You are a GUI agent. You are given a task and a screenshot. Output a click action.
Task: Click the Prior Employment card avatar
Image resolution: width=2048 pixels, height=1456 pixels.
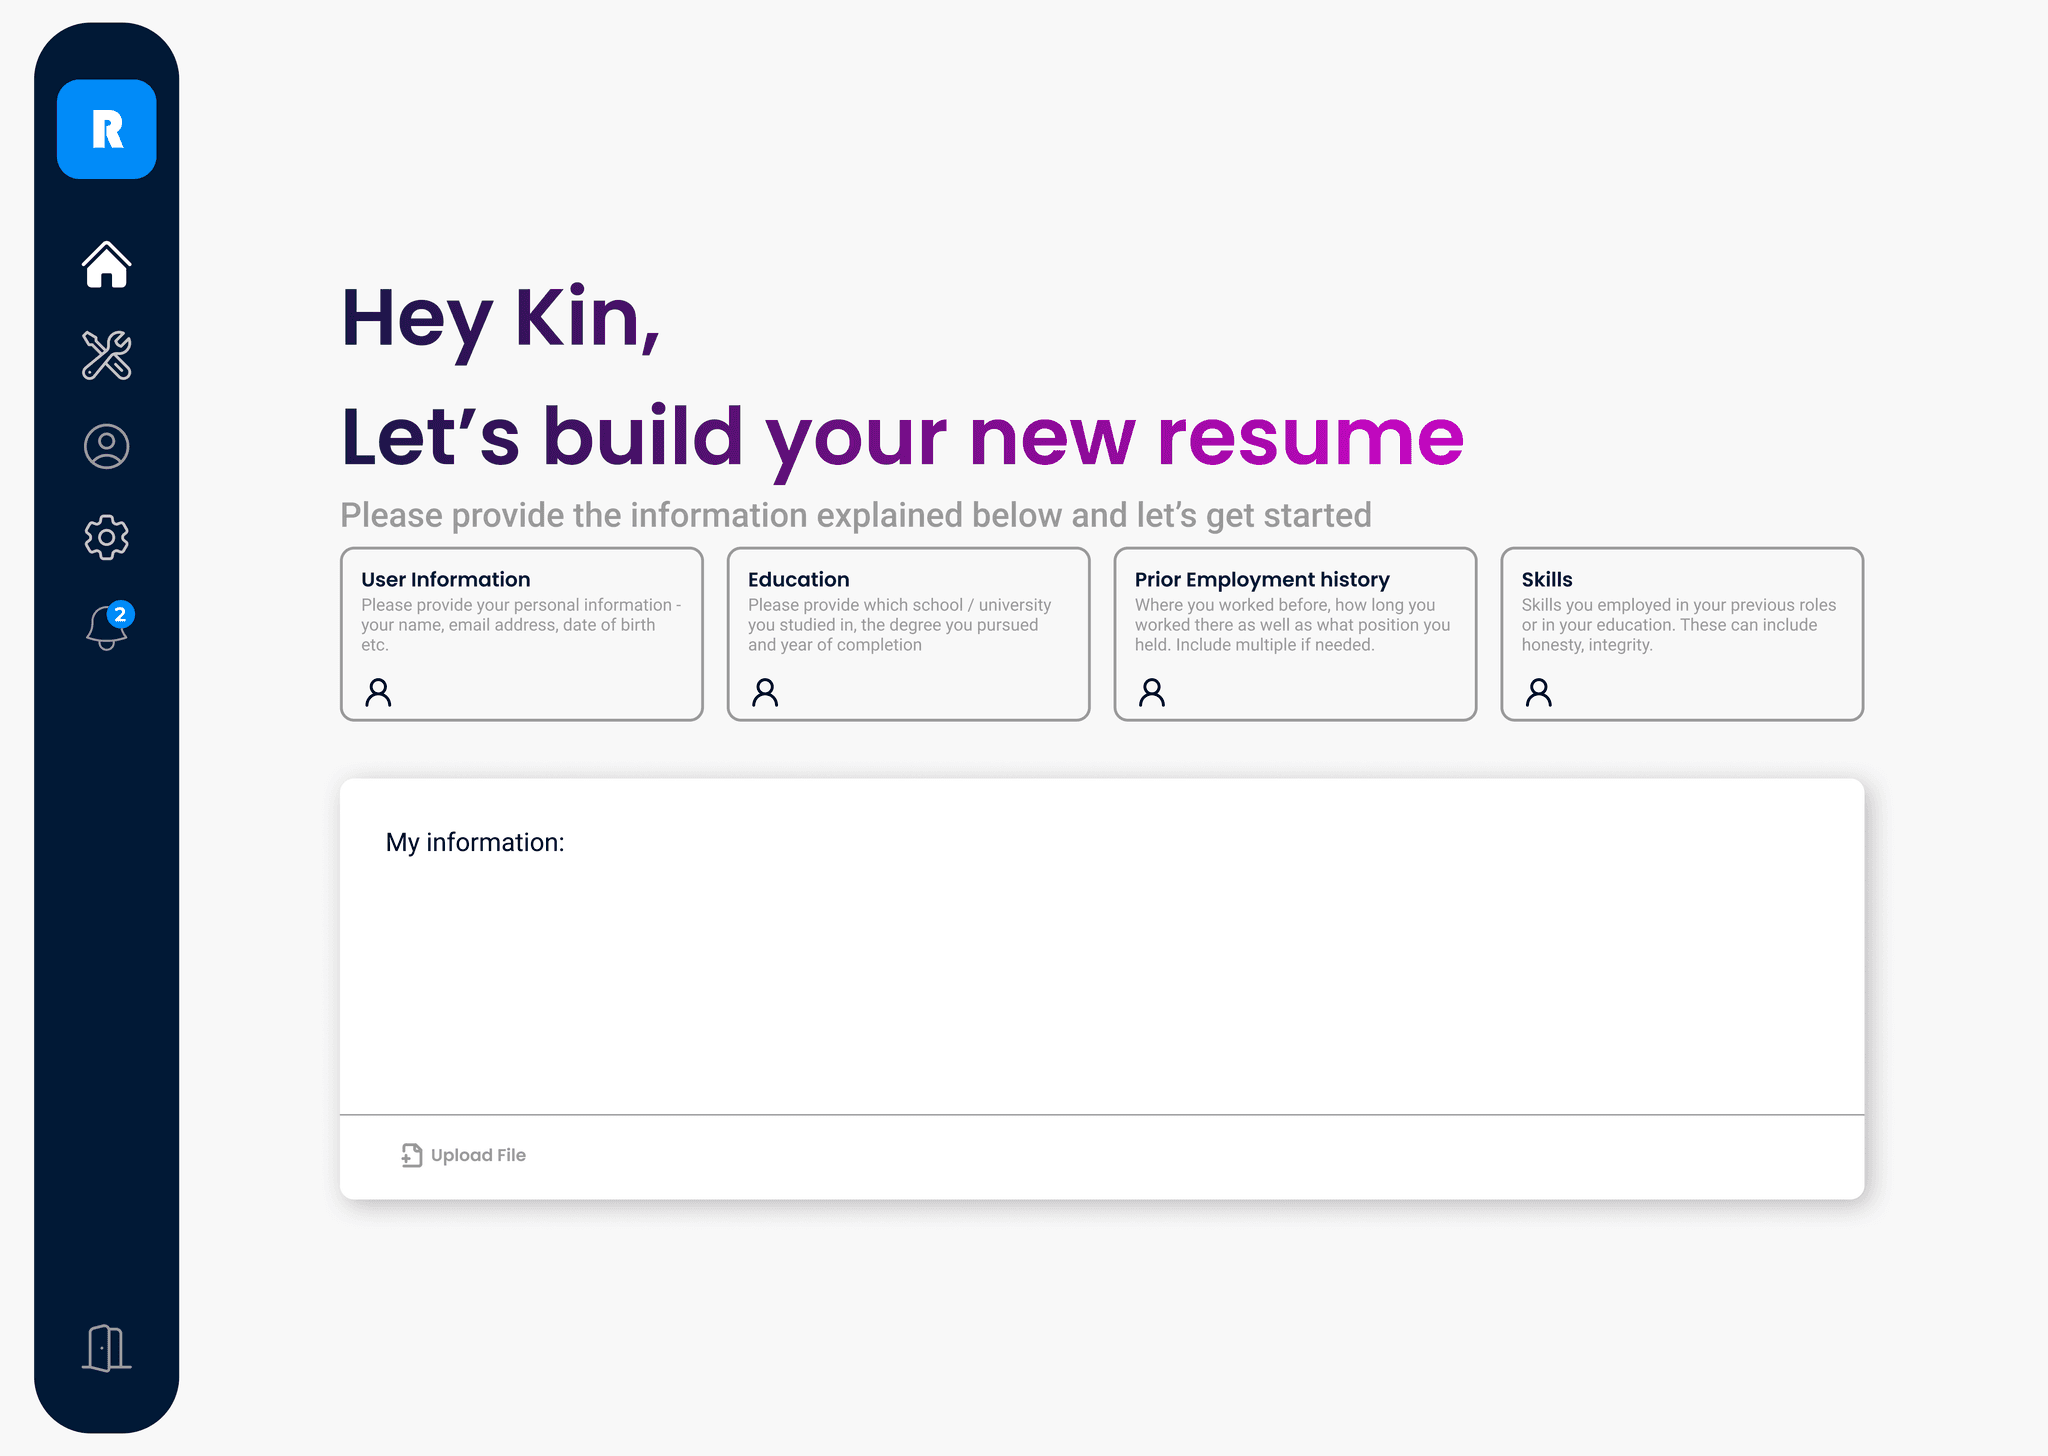[x=1152, y=689]
